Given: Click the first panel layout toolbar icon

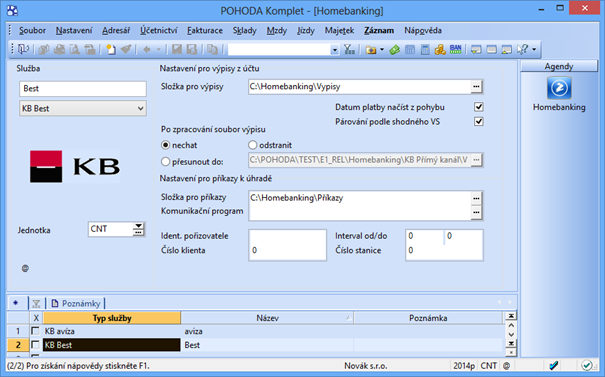Looking at the screenshot, I should [476, 49].
